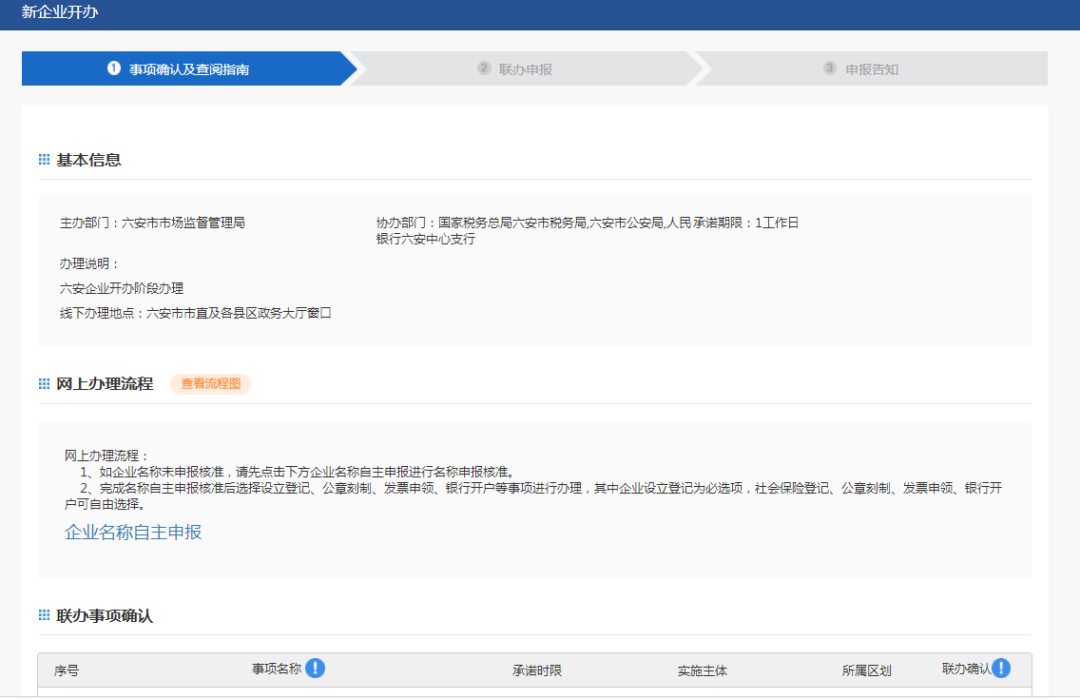Click the 实施主体 column header
Screen dimensions: 1080x699
click(x=702, y=670)
